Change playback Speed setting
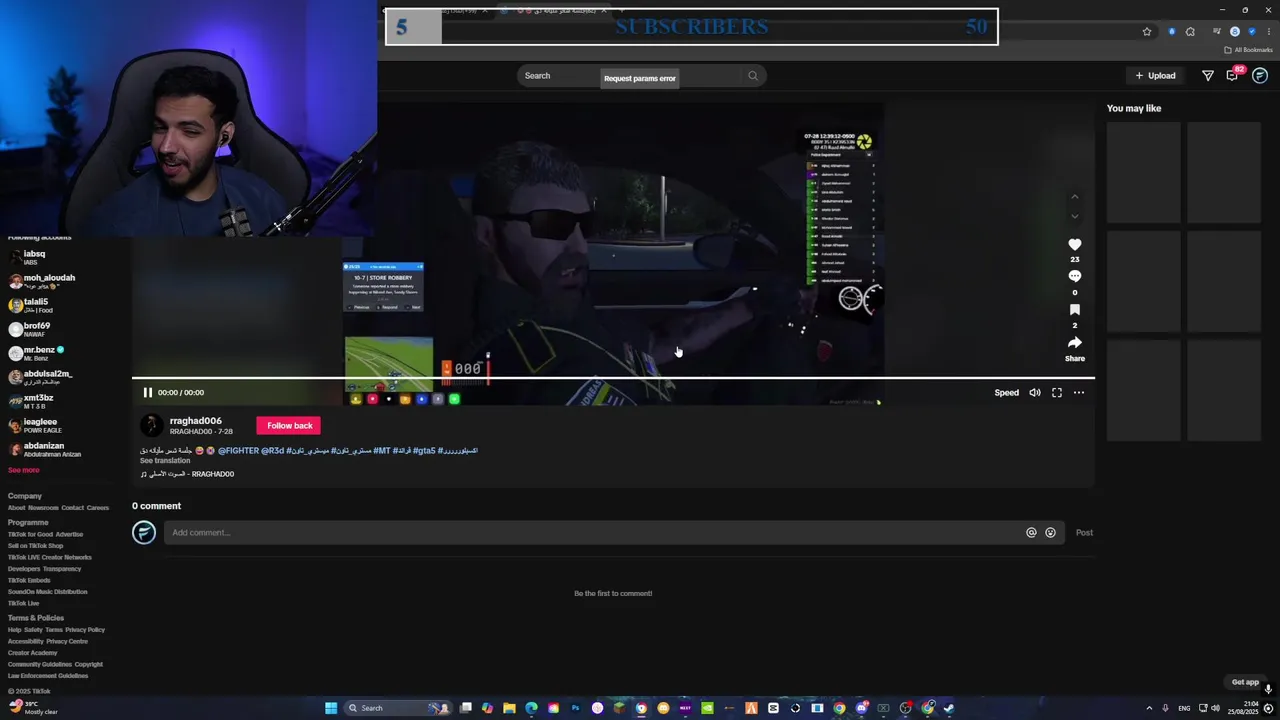Viewport: 1280px width, 720px height. [1007, 393]
